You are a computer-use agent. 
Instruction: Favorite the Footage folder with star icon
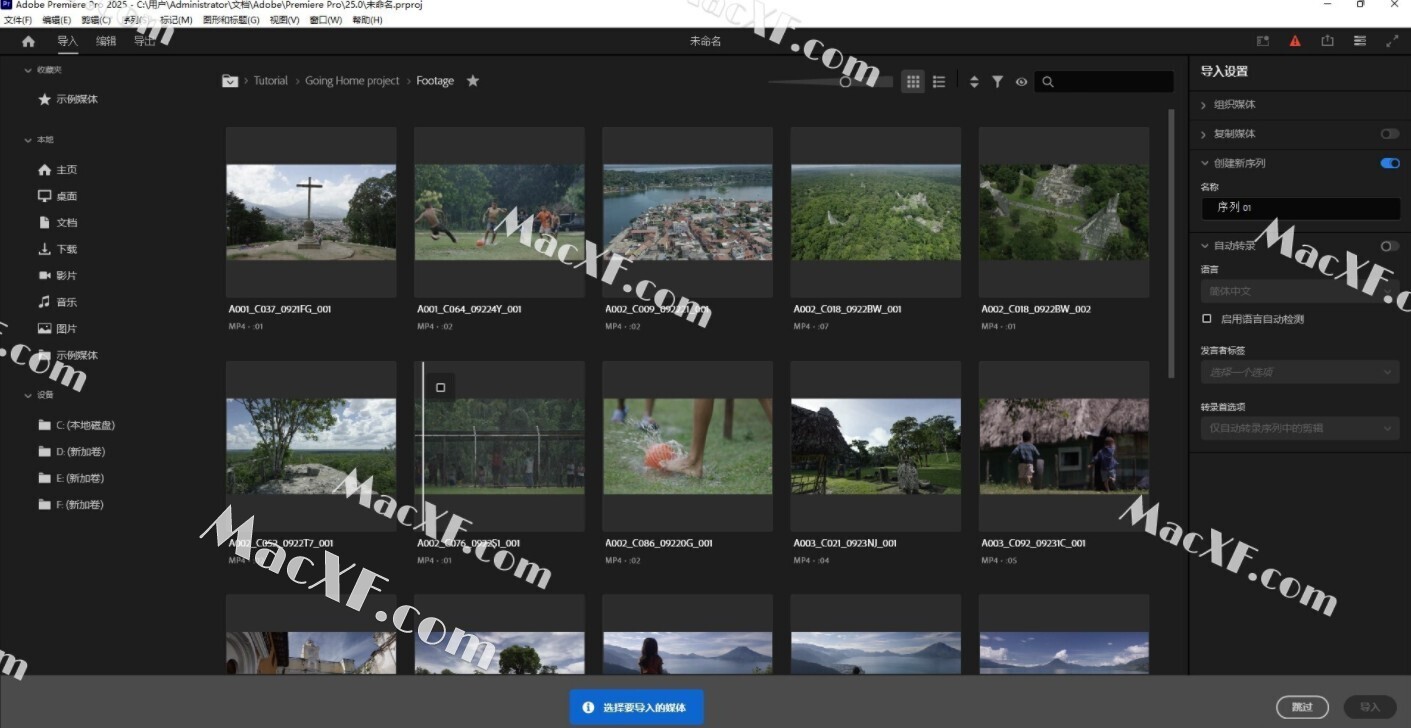473,81
